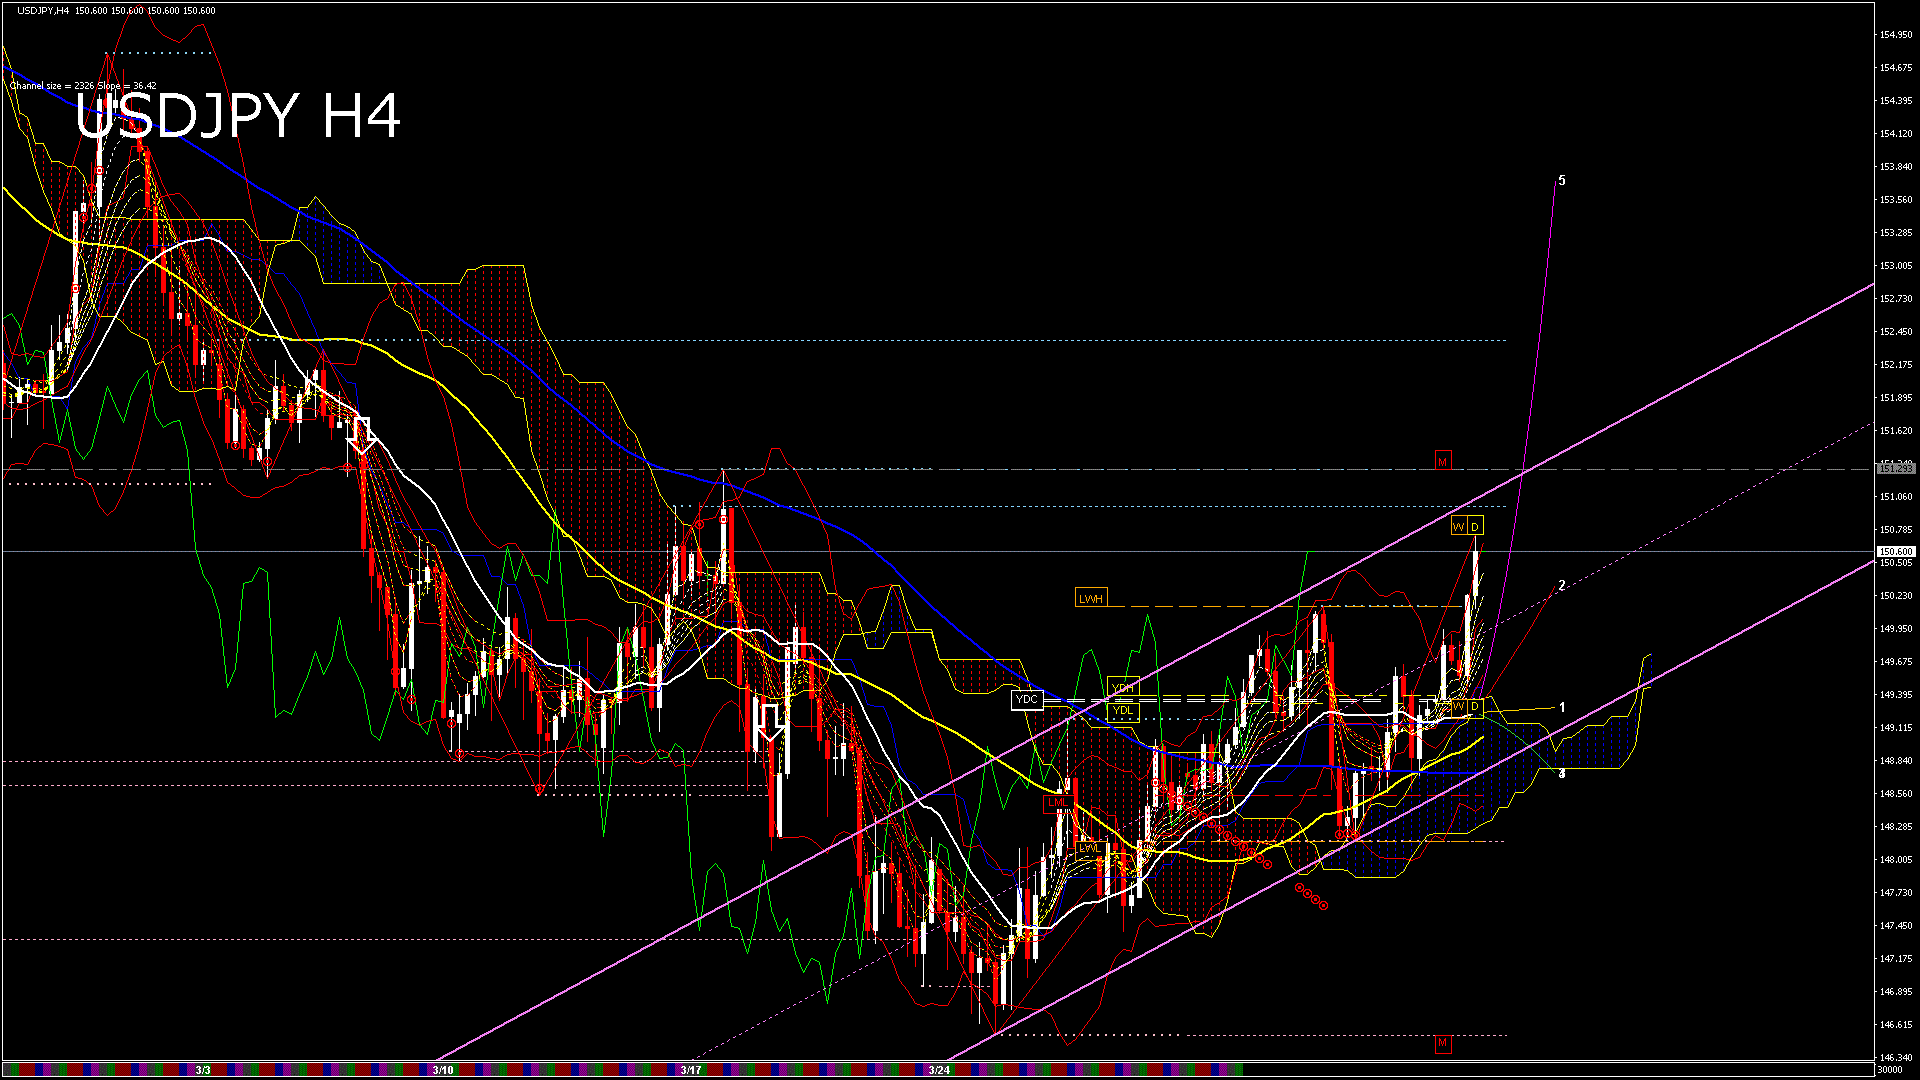This screenshot has height=1080, width=1920.
Task: Click the 30000 value below the price scale
Action: click(1891, 1070)
